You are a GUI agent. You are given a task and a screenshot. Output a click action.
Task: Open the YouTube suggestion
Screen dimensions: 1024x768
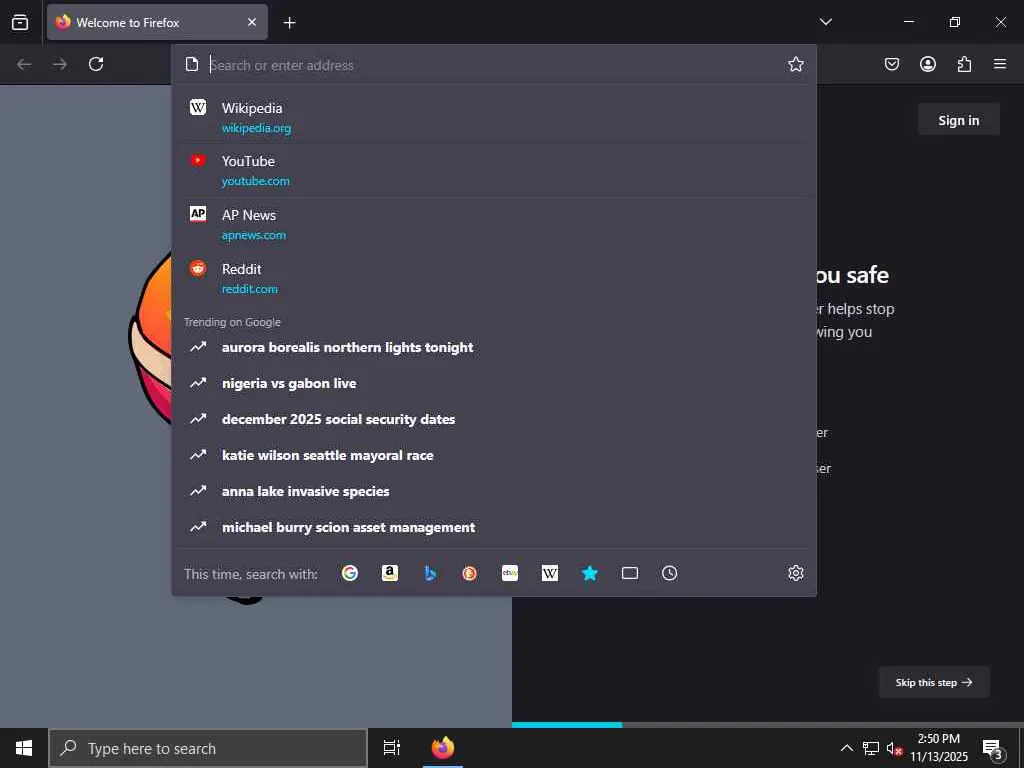[494, 170]
